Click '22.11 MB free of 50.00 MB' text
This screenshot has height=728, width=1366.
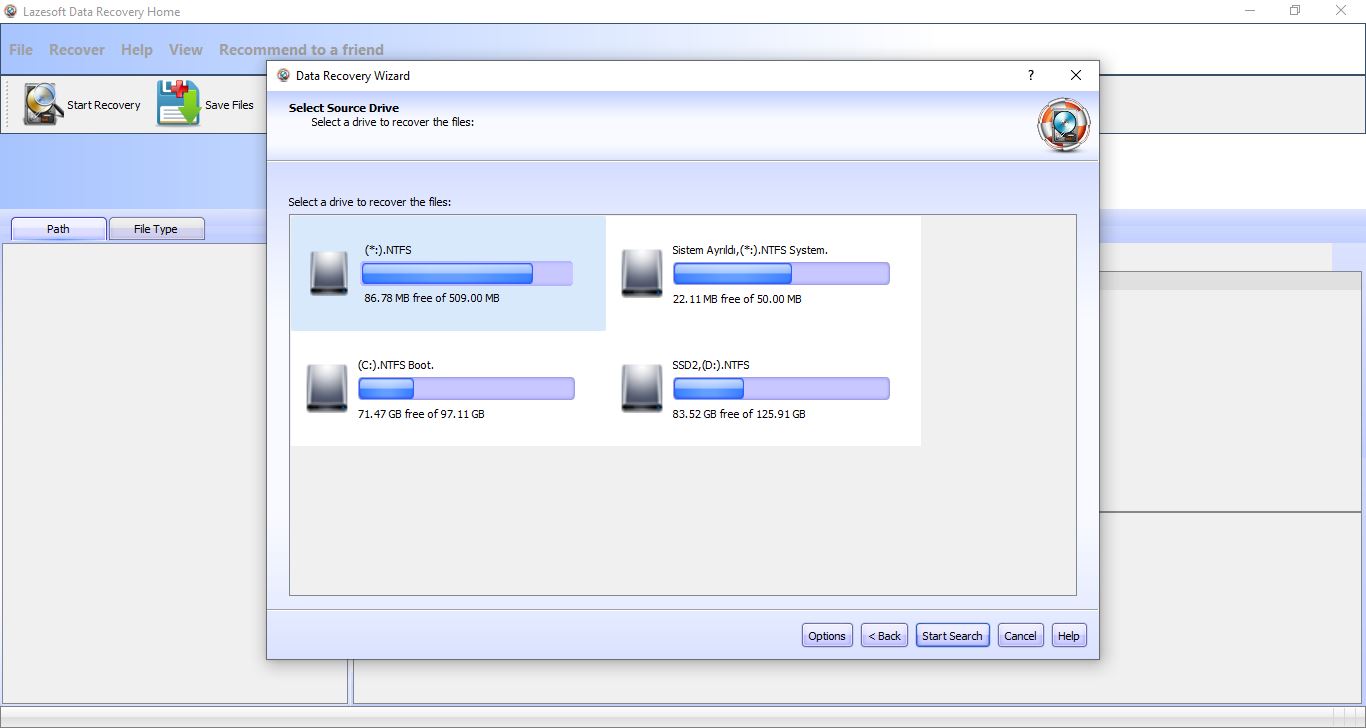click(x=737, y=299)
